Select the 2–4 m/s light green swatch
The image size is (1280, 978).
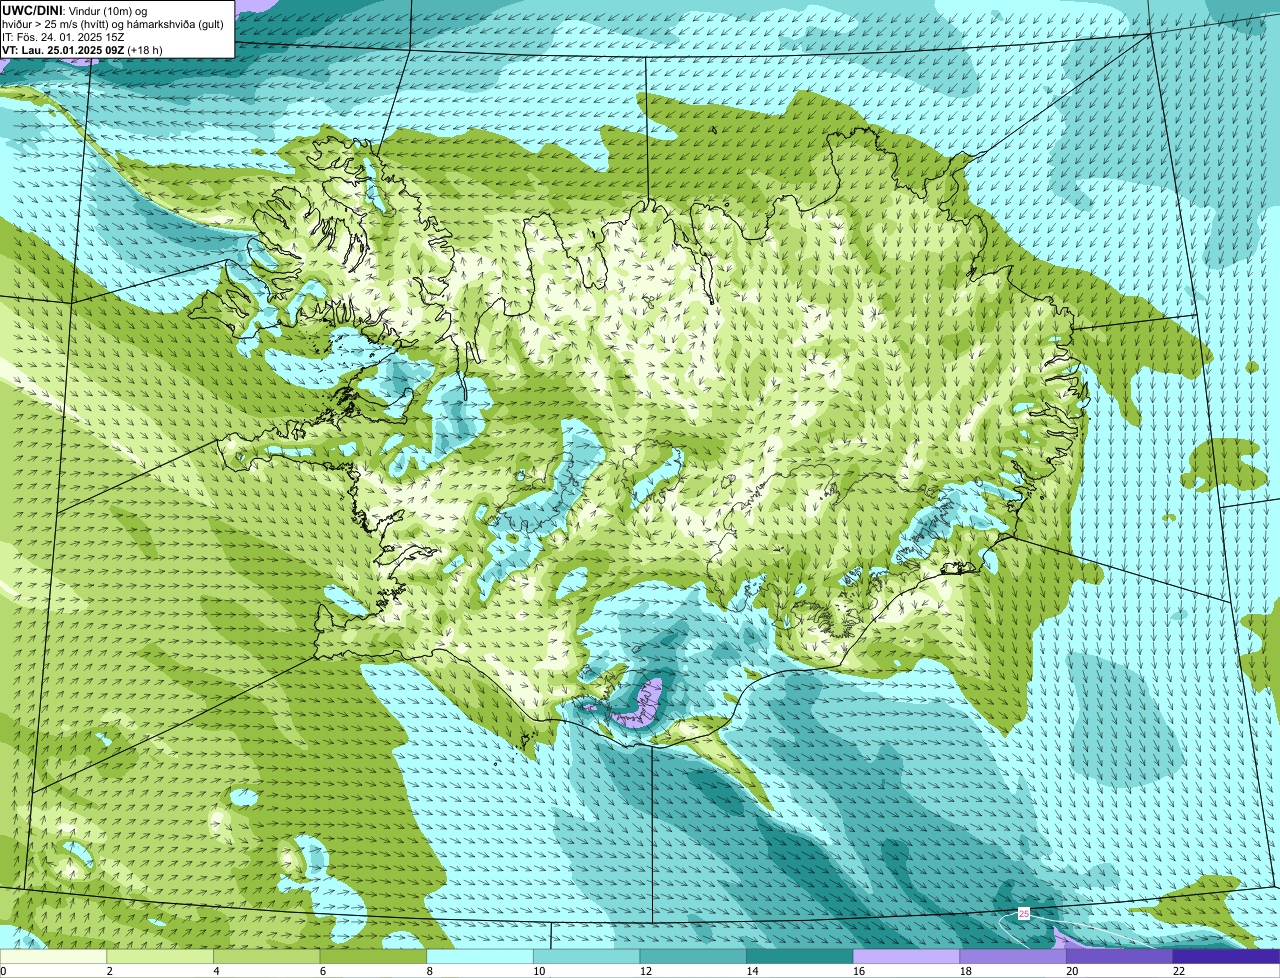(x=160, y=956)
